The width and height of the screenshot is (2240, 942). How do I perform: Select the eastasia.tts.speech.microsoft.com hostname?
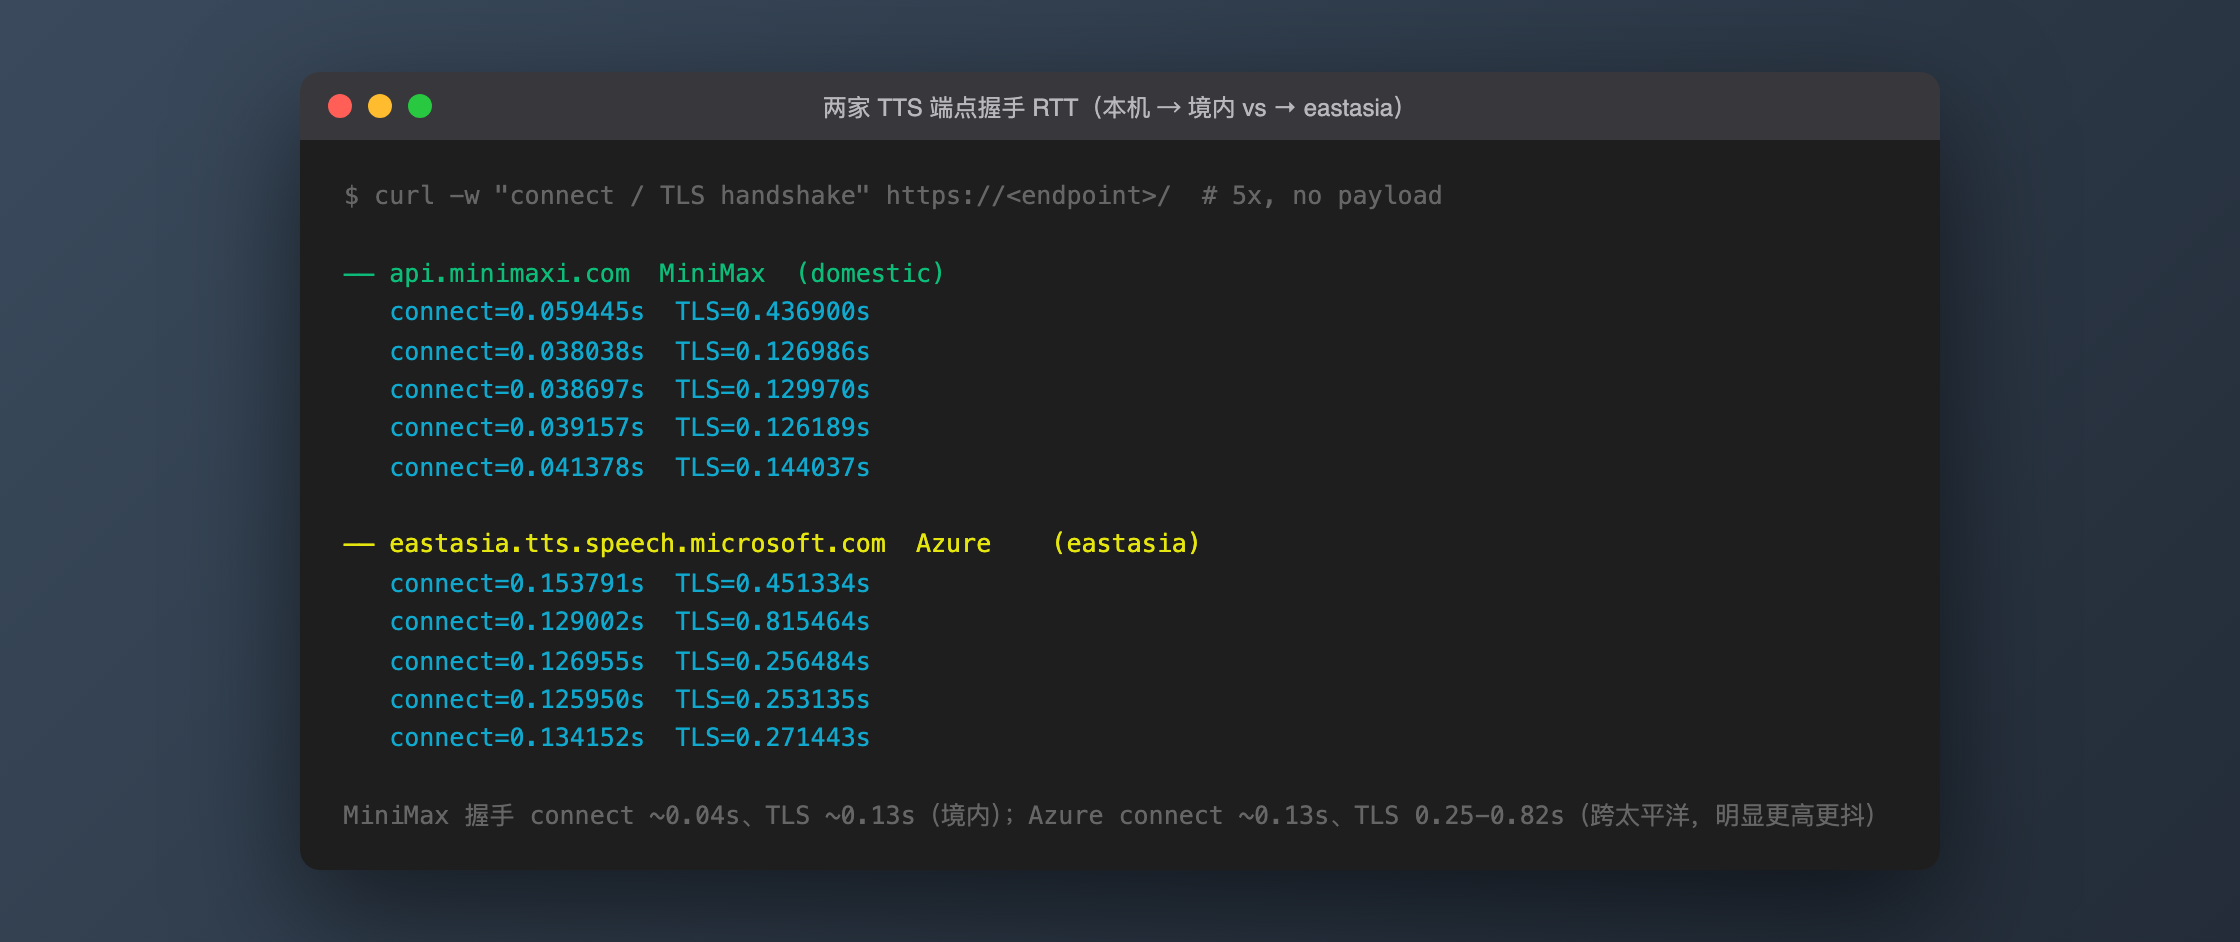[637, 543]
